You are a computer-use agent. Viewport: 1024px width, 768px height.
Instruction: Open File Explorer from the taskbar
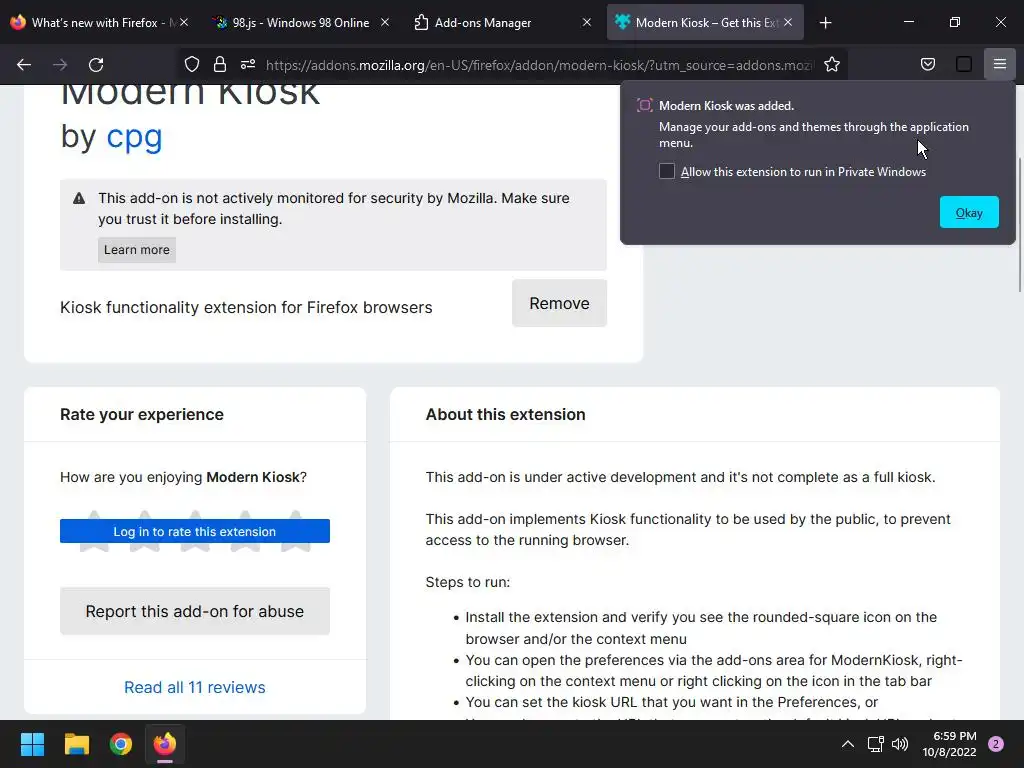click(x=76, y=744)
